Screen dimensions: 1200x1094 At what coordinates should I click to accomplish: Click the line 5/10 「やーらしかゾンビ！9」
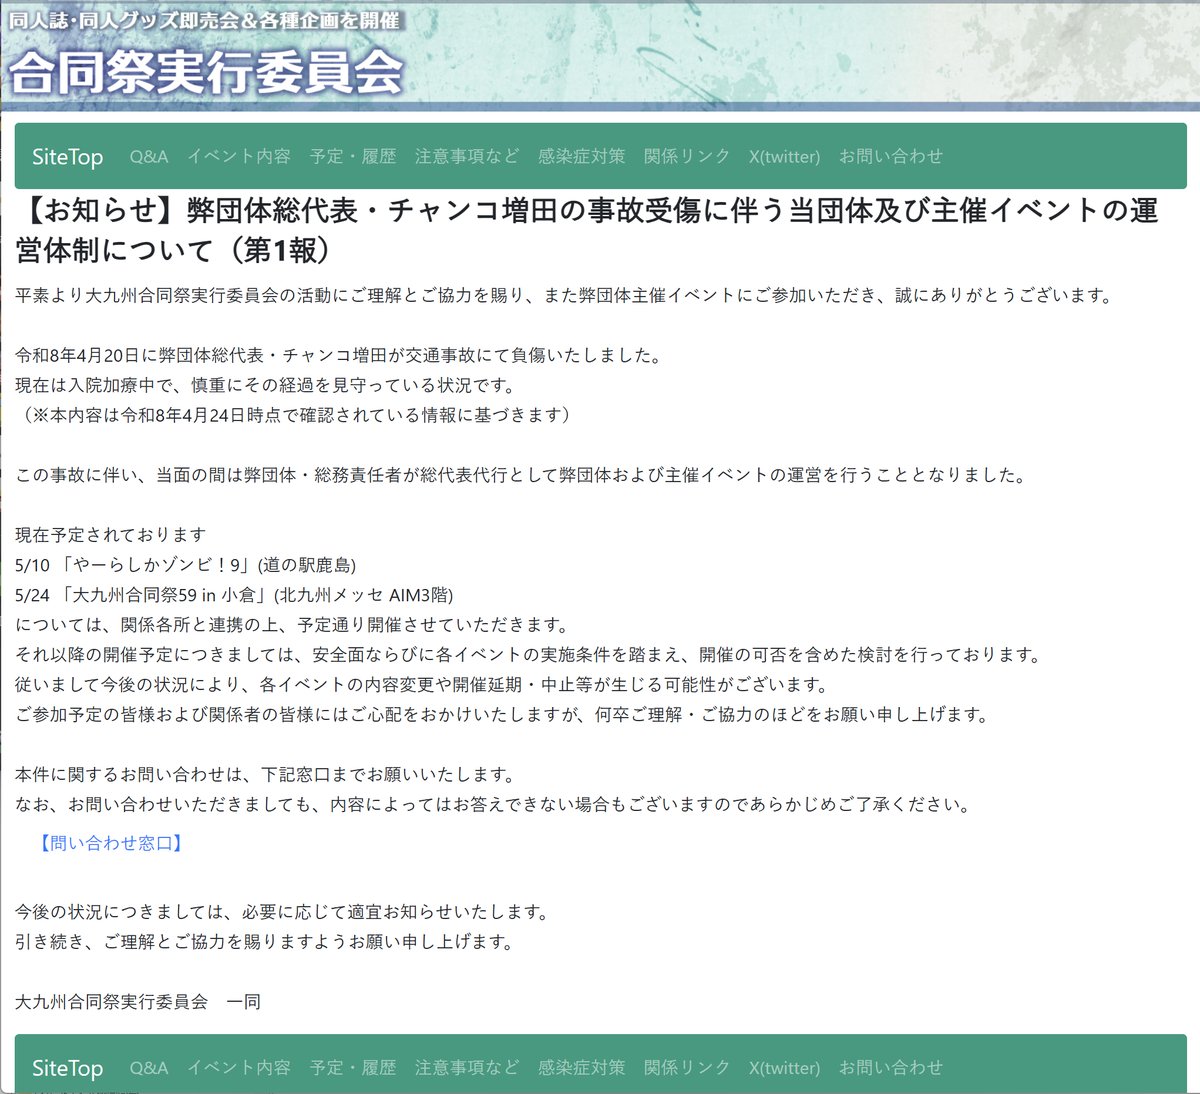[186, 565]
